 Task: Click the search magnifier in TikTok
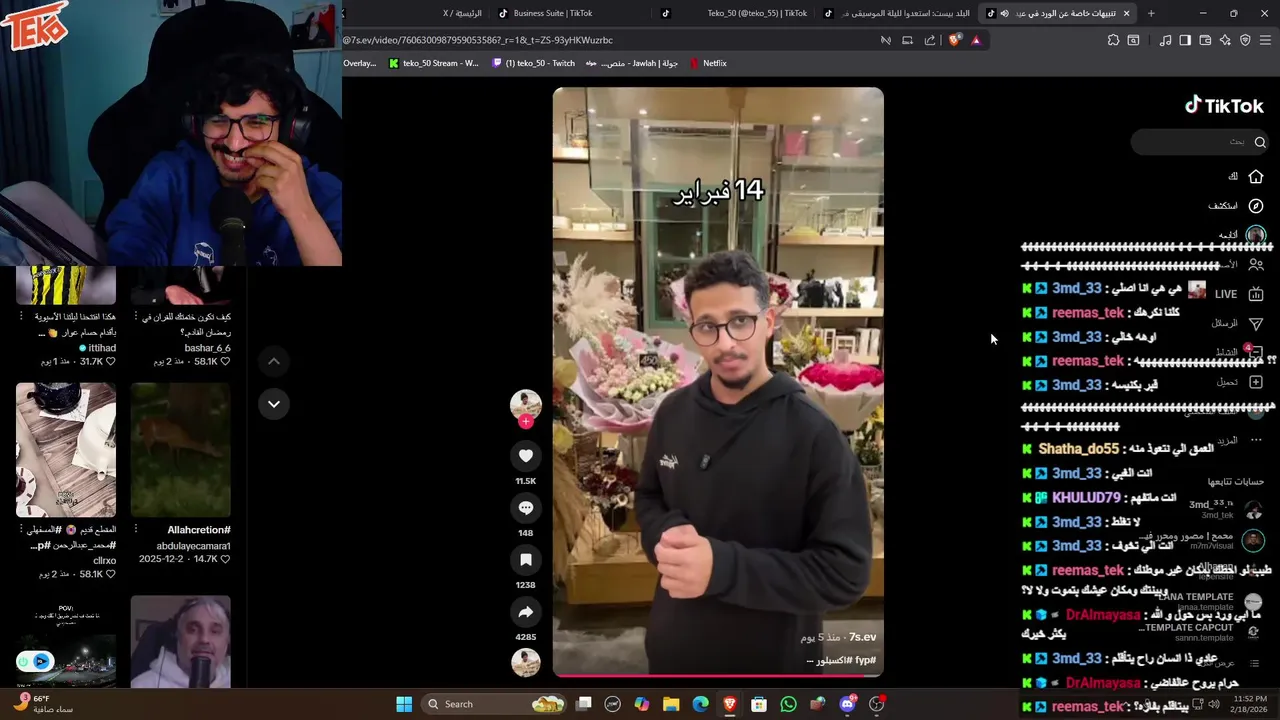pyautogui.click(x=1260, y=142)
